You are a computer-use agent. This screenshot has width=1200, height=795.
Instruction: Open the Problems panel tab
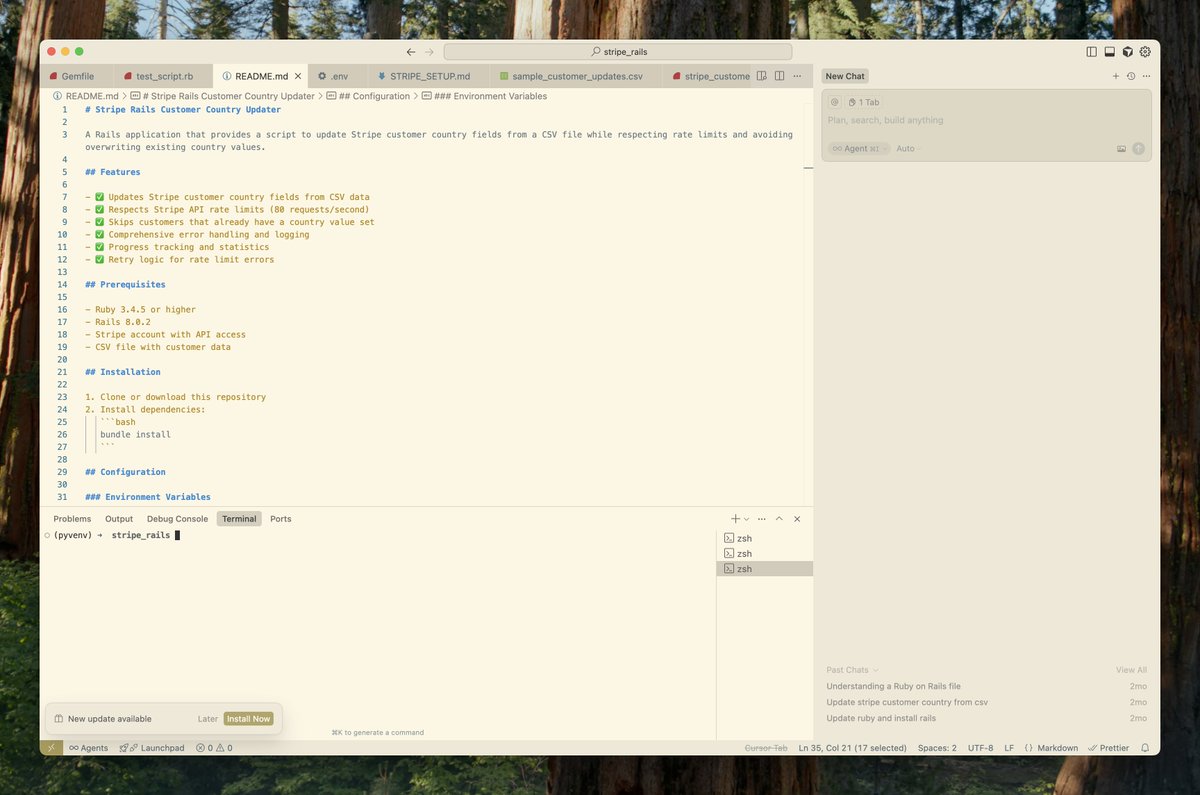(72, 519)
